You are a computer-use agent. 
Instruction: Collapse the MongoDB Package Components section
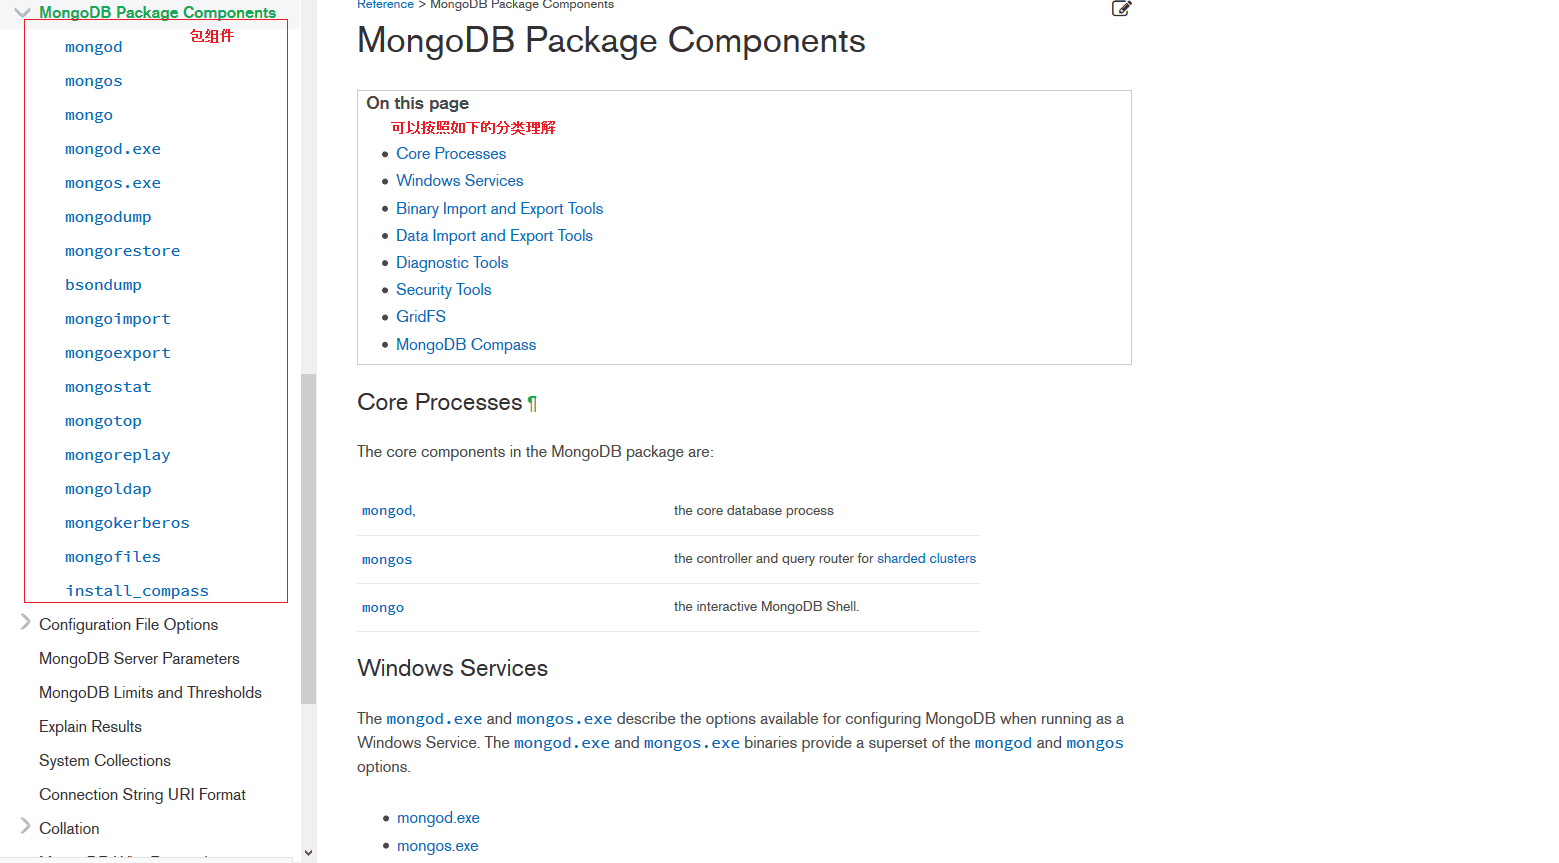click(22, 13)
